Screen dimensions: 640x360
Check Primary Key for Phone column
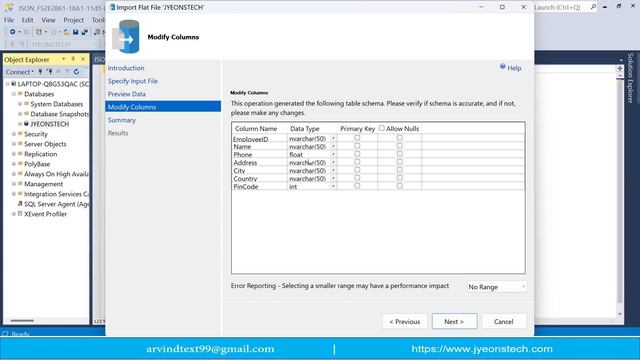tap(357, 154)
